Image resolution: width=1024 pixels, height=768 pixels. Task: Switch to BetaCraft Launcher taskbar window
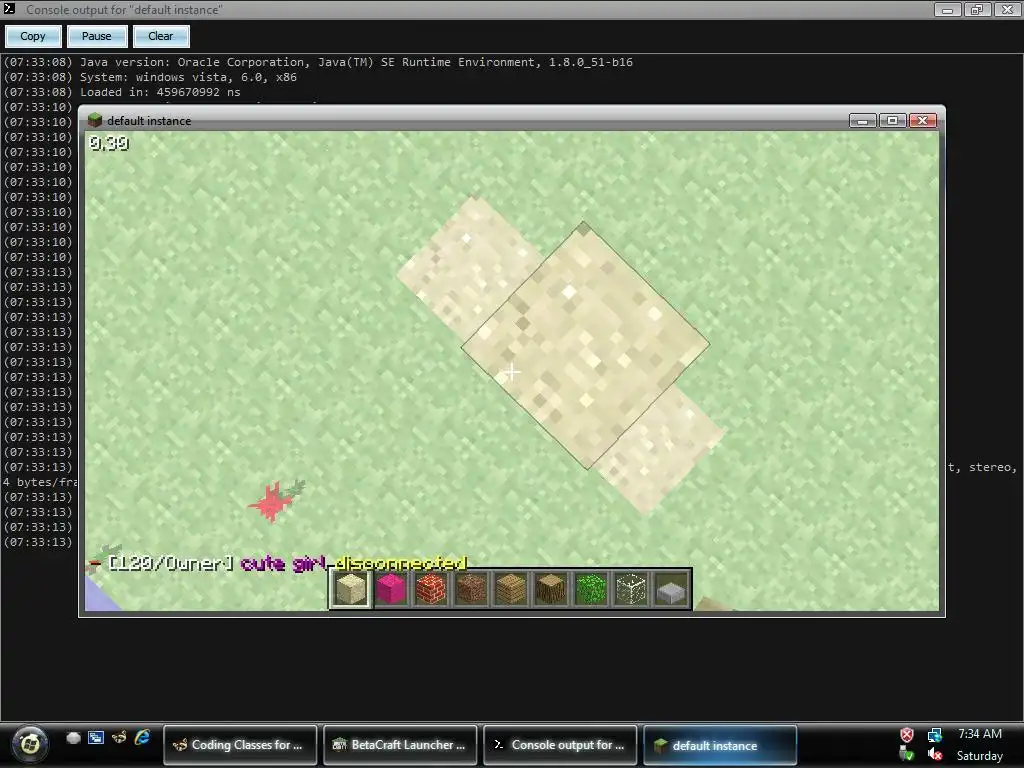pyautogui.click(x=400, y=744)
